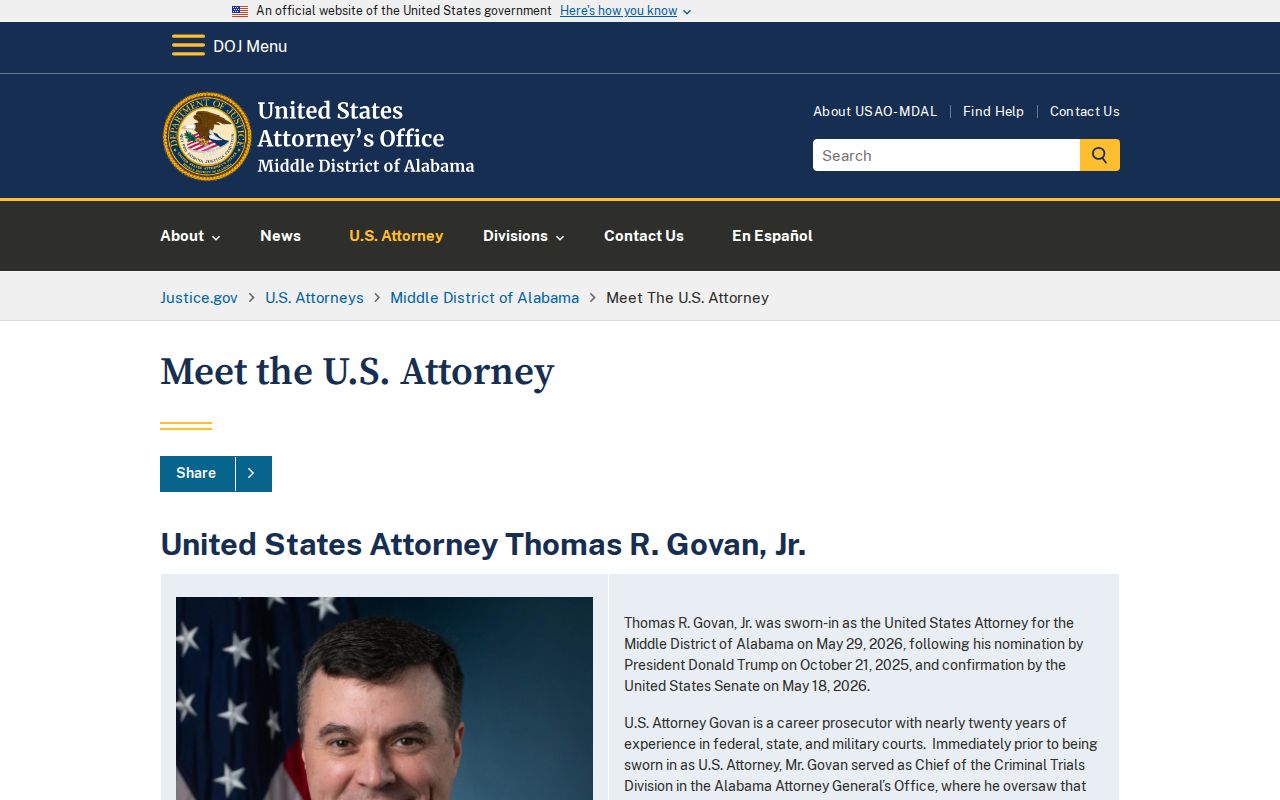Image resolution: width=1280 pixels, height=800 pixels.
Task: Click the Department of Justice seal logo
Action: point(207,137)
